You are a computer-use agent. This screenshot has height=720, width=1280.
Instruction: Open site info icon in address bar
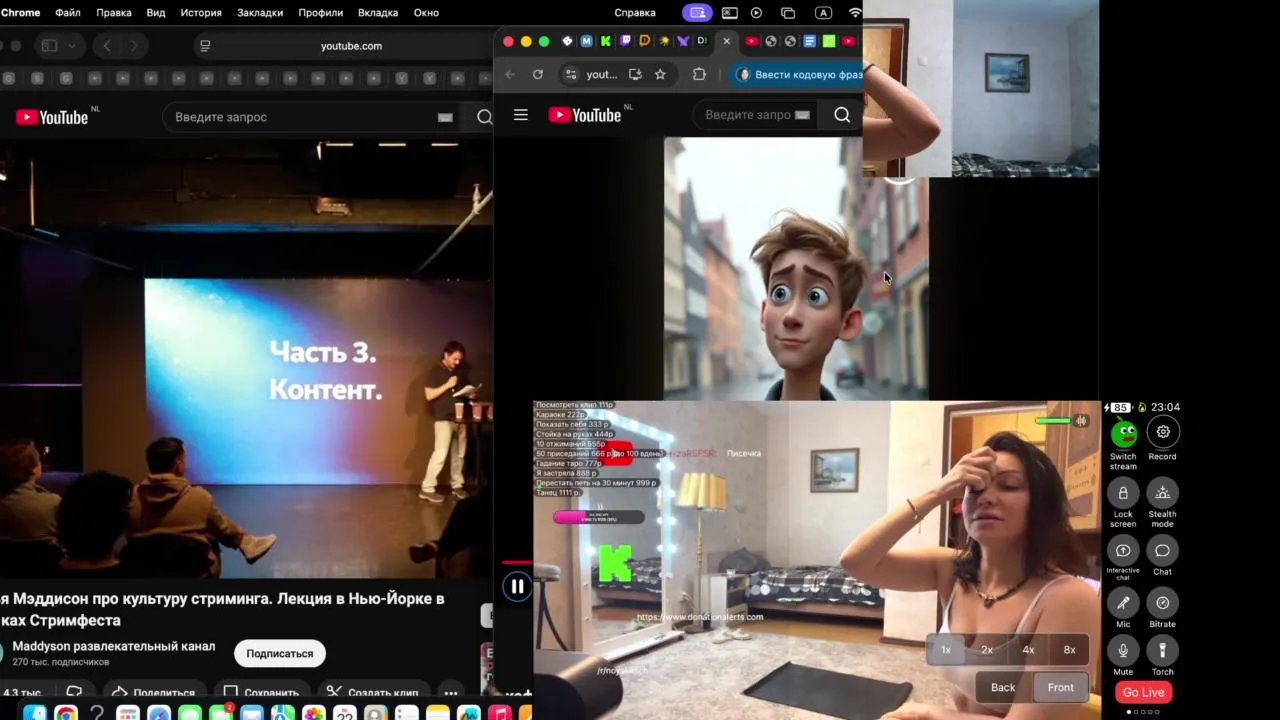point(570,74)
